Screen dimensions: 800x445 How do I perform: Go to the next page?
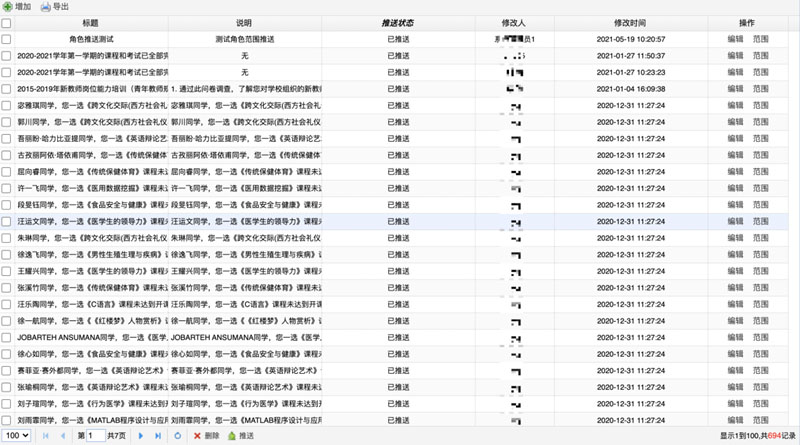point(140,436)
